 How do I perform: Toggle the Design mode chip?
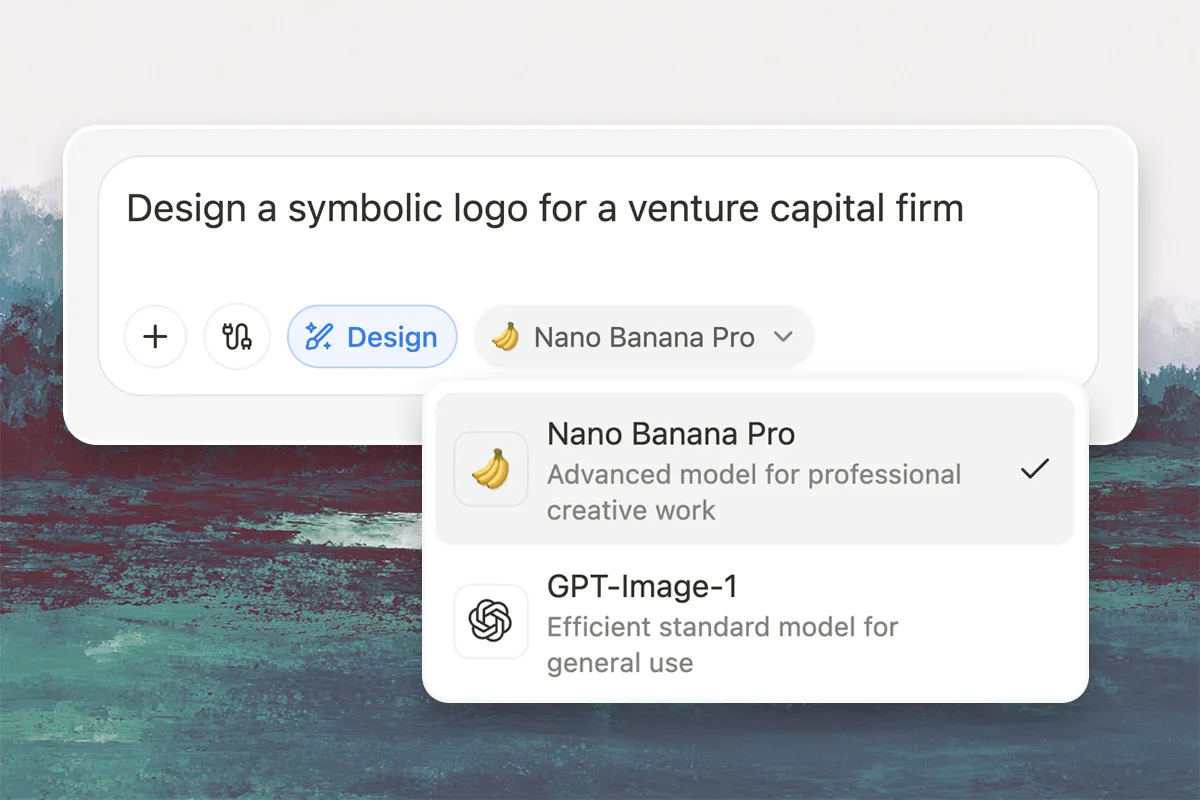(x=372, y=337)
